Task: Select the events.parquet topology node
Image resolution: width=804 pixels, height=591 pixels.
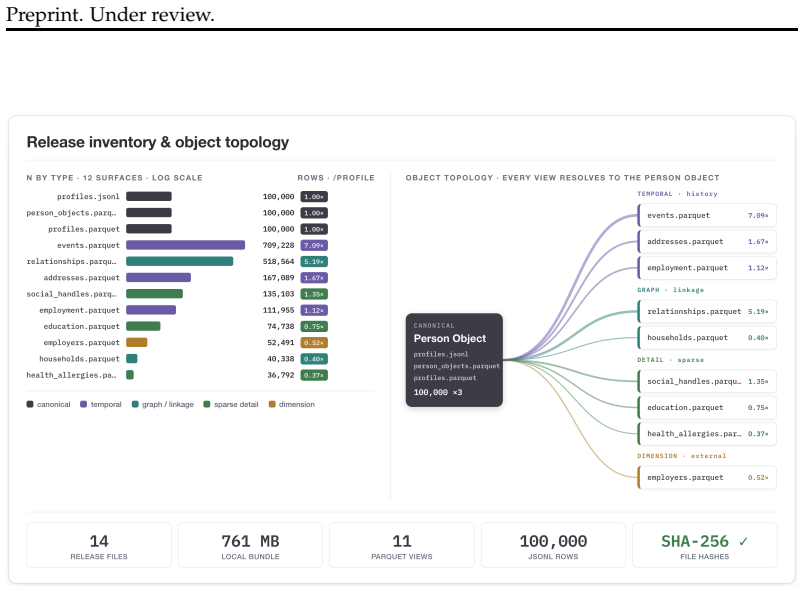Action: pos(707,215)
